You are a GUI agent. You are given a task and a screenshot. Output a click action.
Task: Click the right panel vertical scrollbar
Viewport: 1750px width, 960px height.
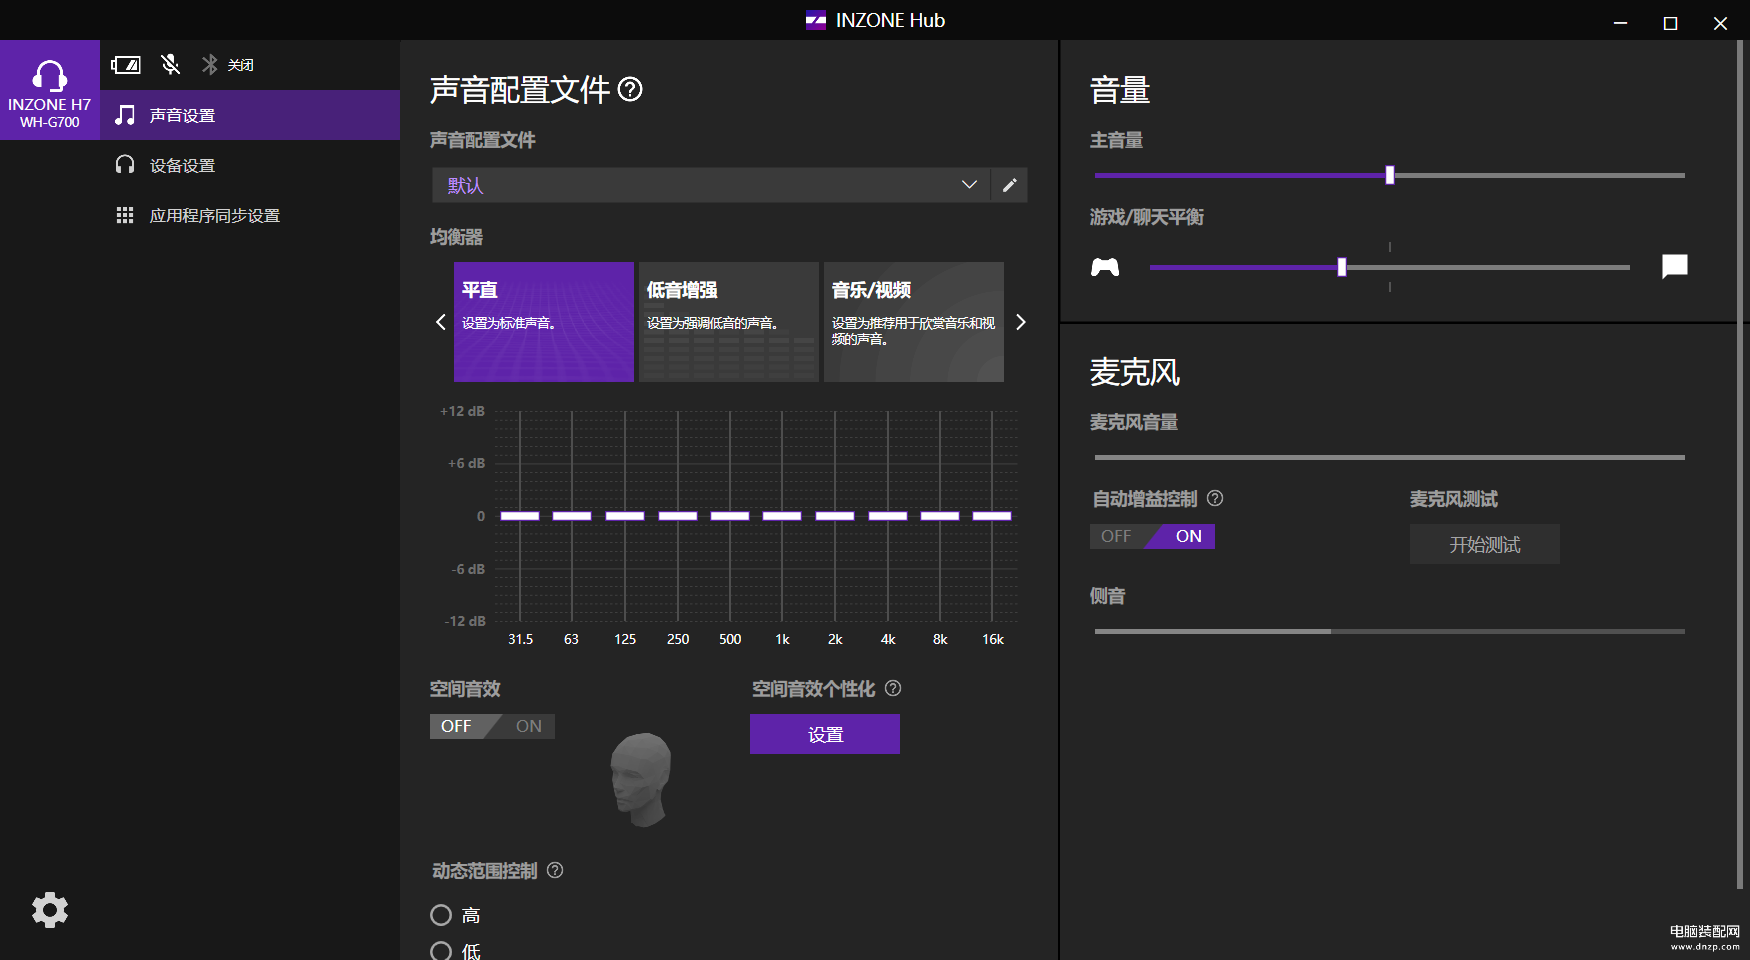click(1740, 465)
